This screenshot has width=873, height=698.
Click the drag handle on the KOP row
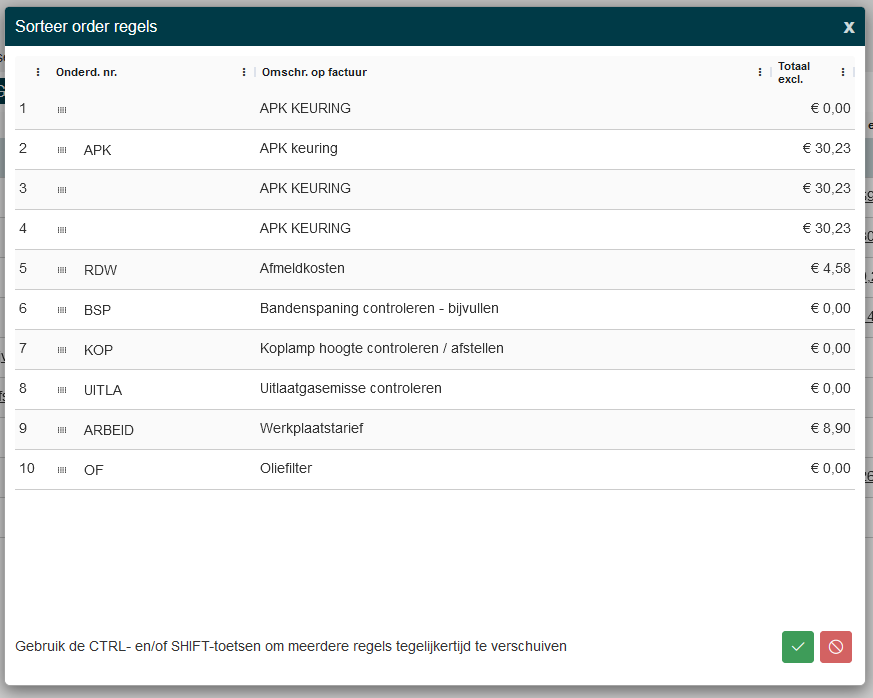pos(62,350)
